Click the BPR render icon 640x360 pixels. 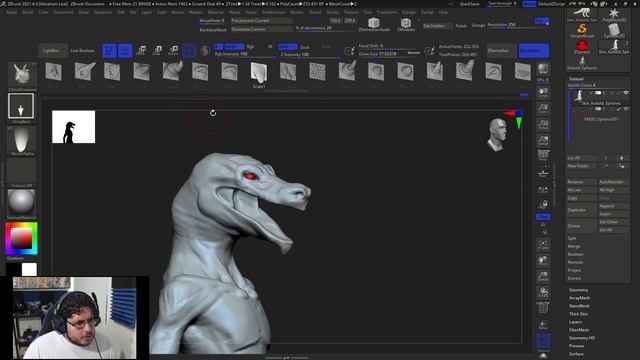pos(543,70)
